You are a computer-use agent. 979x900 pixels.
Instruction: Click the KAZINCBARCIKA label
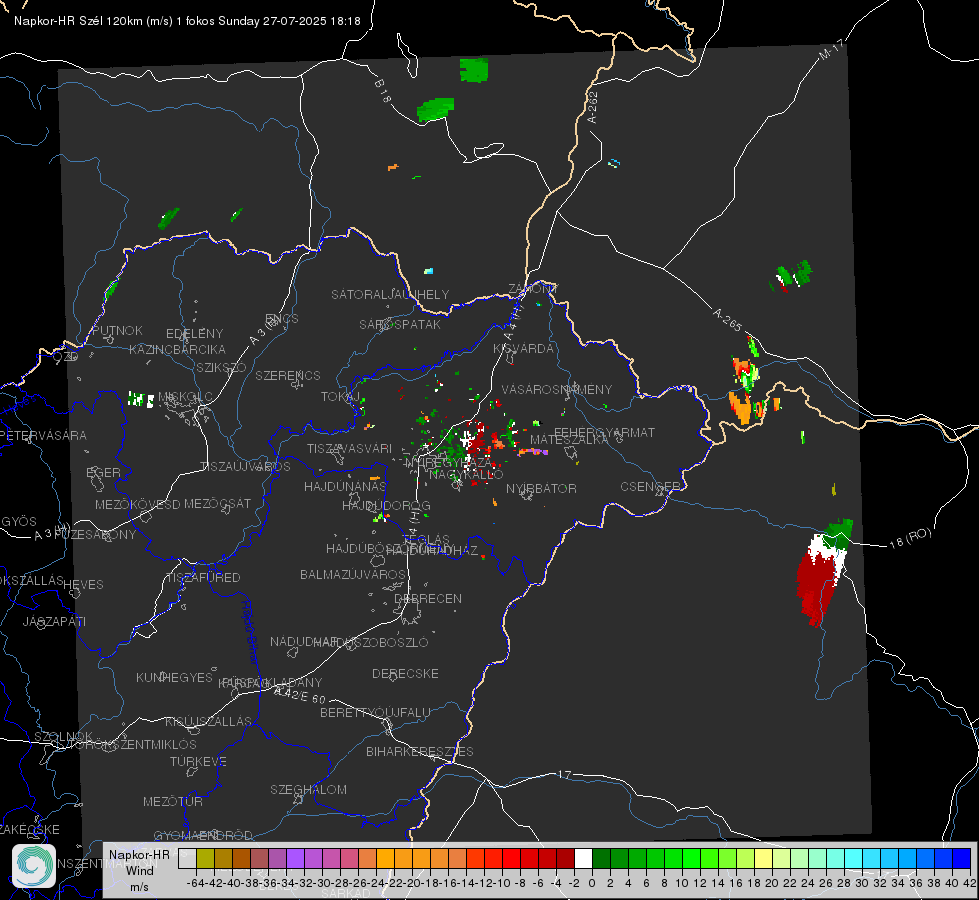[x=177, y=349]
